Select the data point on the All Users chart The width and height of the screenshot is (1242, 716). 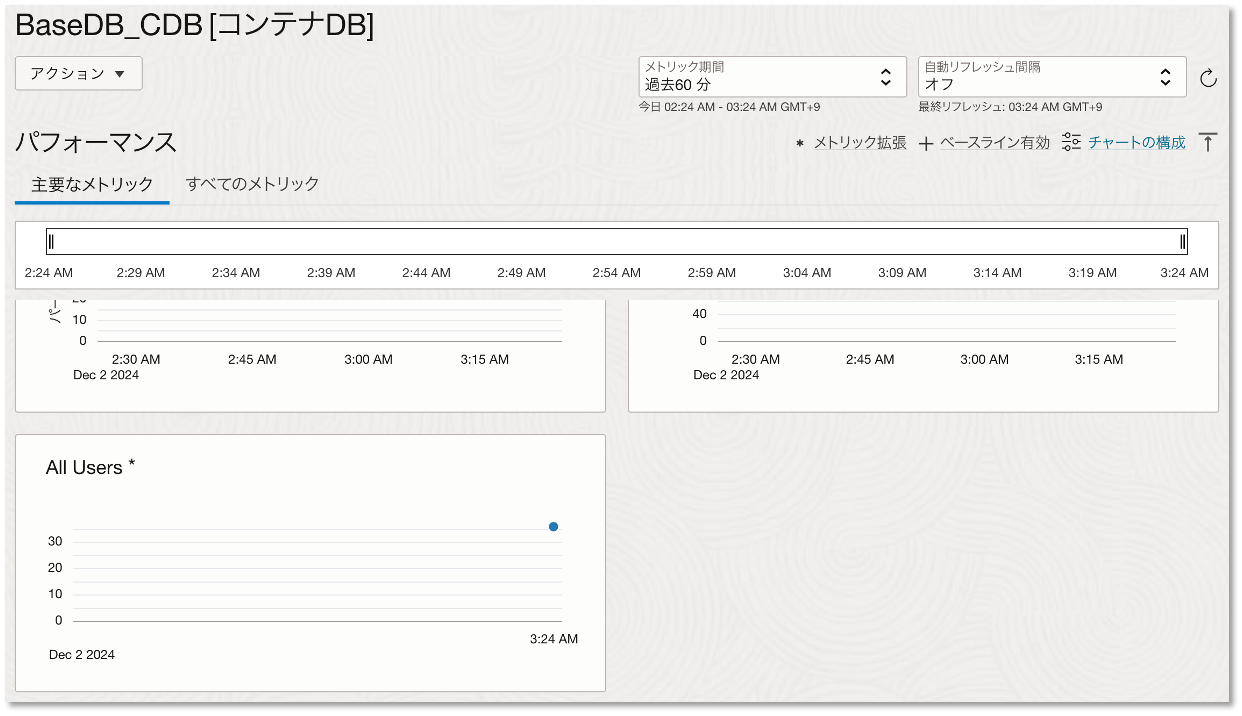[553, 526]
